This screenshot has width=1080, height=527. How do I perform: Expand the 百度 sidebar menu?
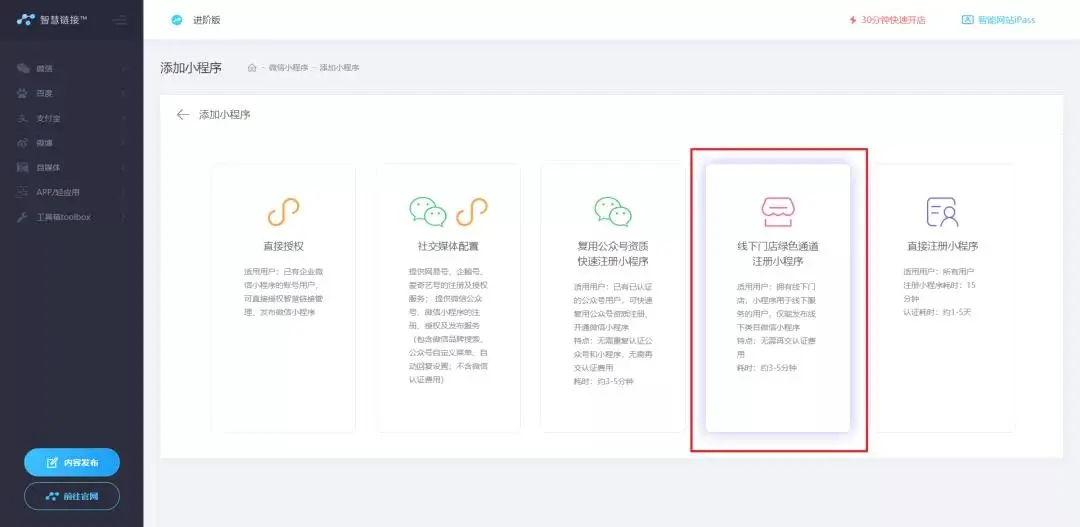(x=70, y=93)
